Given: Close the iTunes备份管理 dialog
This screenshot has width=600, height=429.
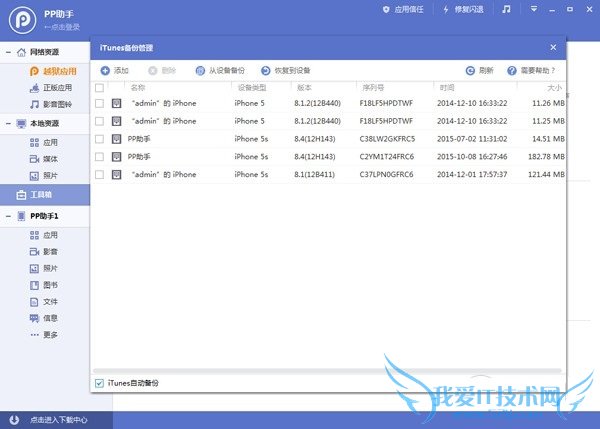Looking at the screenshot, I should tap(553, 47).
